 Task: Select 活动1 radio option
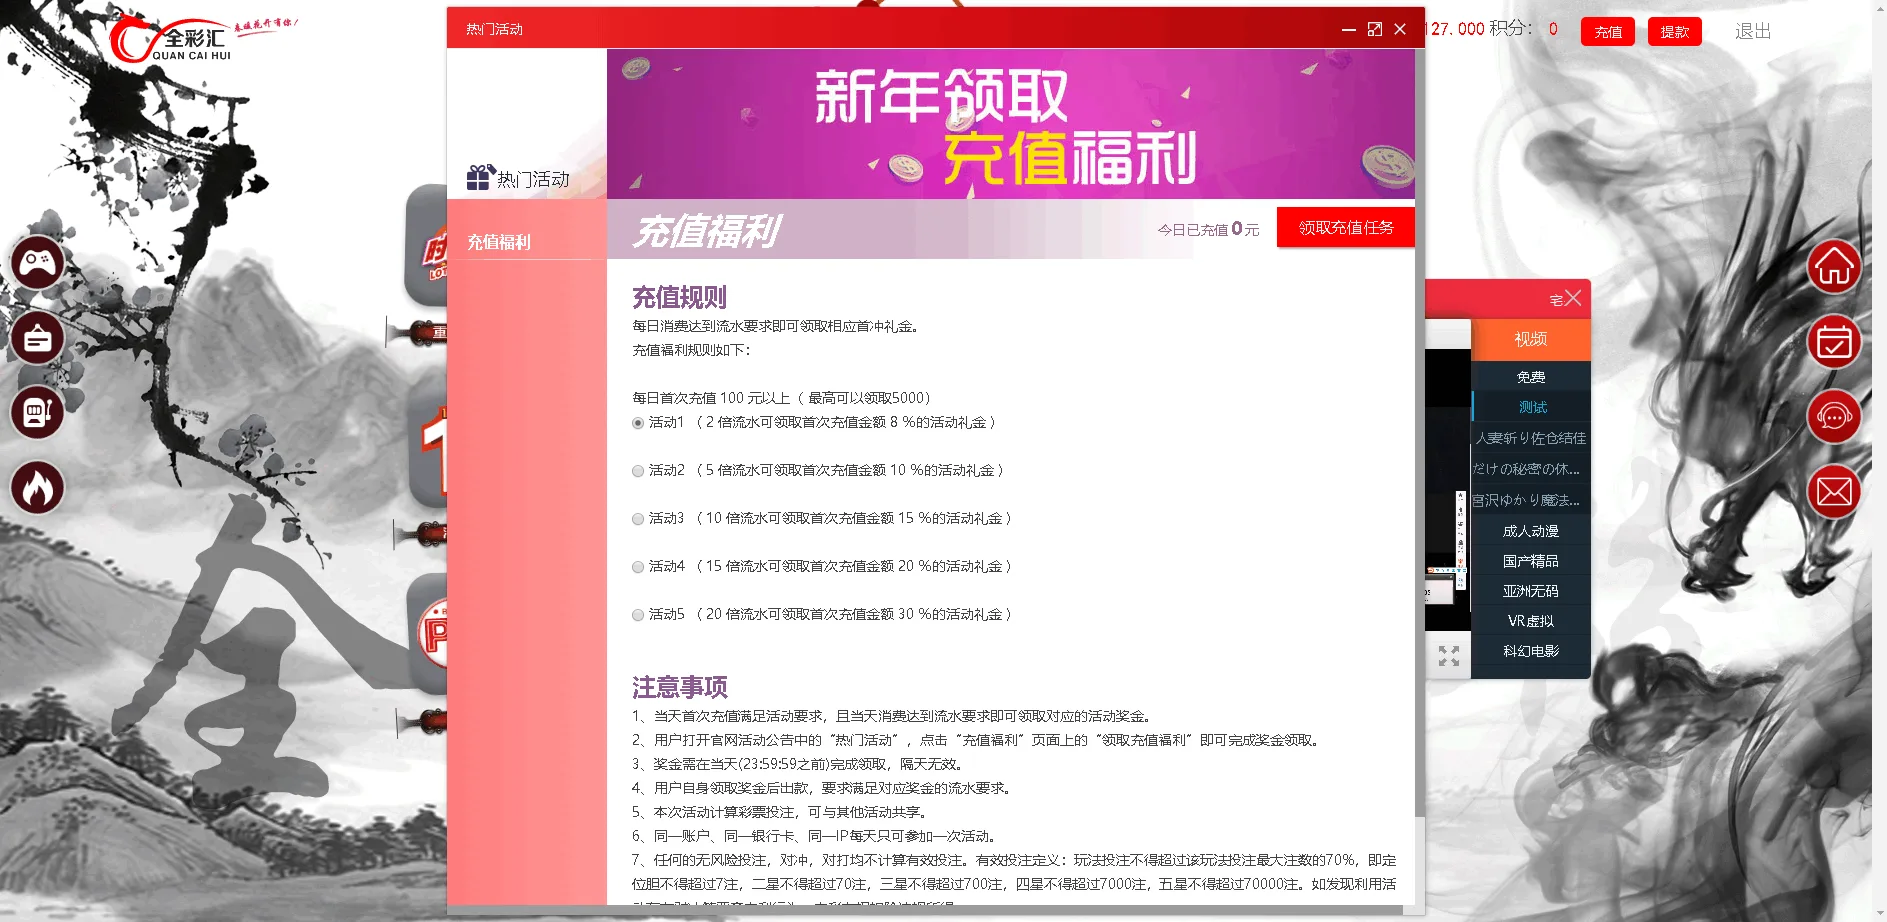[638, 423]
